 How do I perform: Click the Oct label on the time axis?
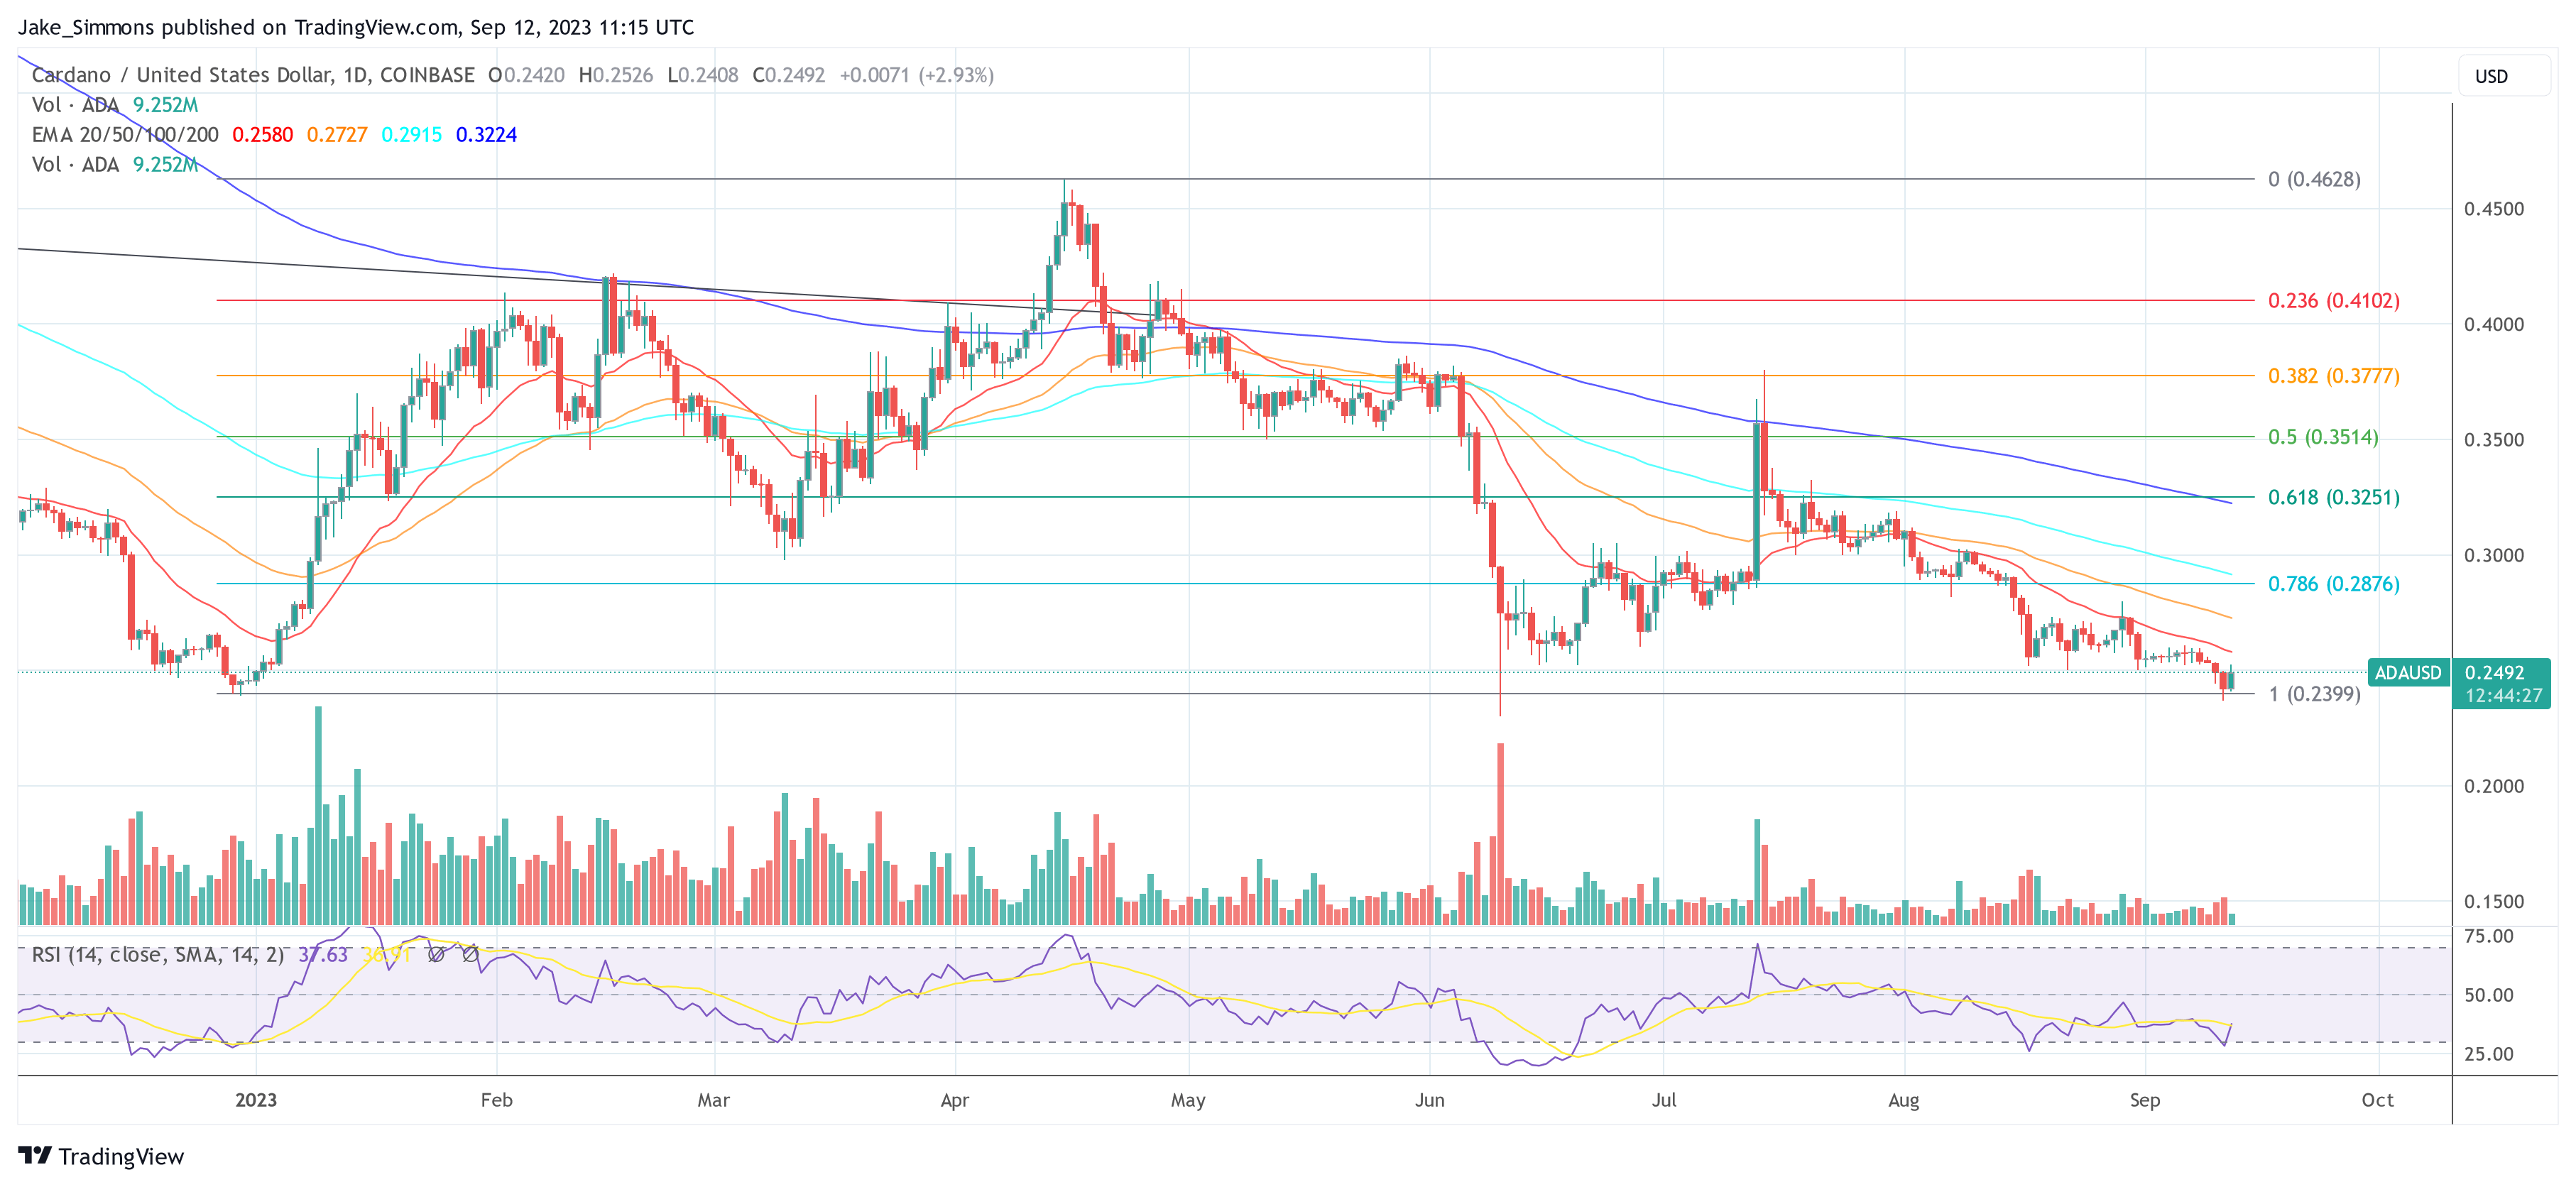(2378, 1100)
